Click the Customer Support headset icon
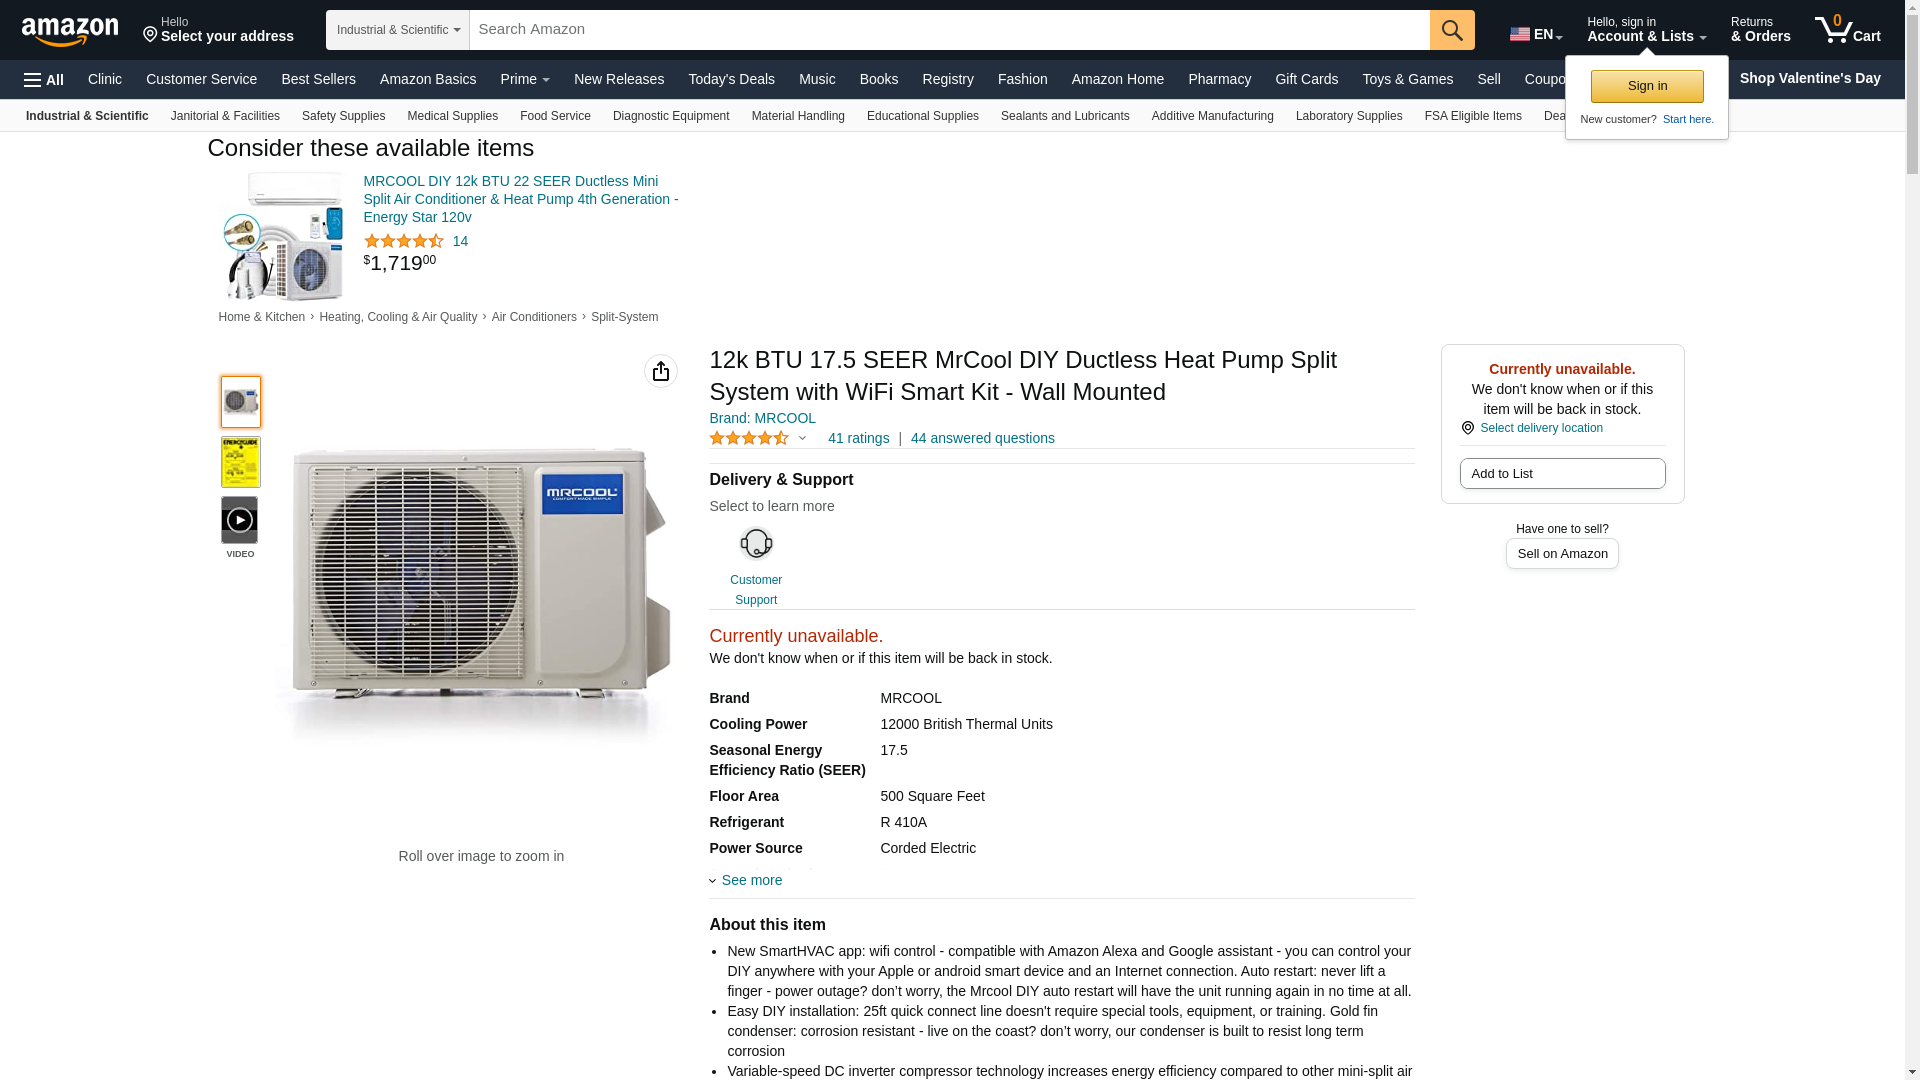Image resolution: width=1920 pixels, height=1080 pixels. coord(756,543)
